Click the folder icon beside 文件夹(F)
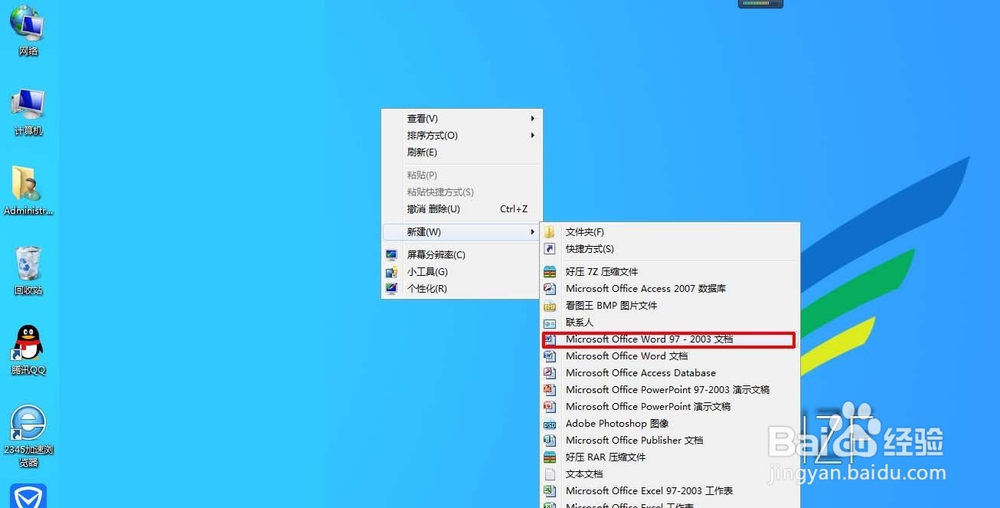The width and height of the screenshot is (1000, 508). coord(549,232)
